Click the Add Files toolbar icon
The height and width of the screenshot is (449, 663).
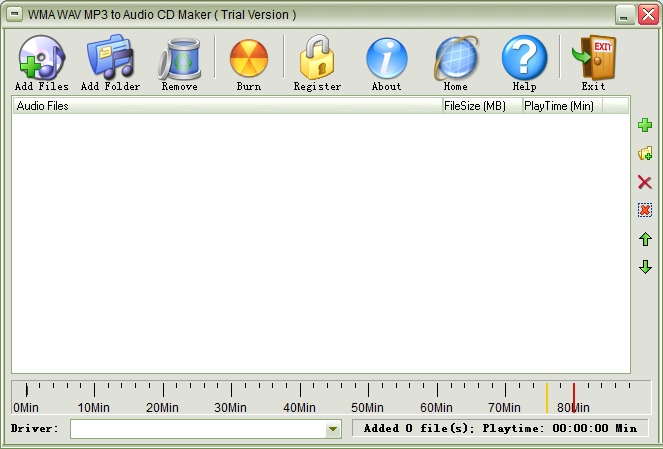click(x=41, y=60)
